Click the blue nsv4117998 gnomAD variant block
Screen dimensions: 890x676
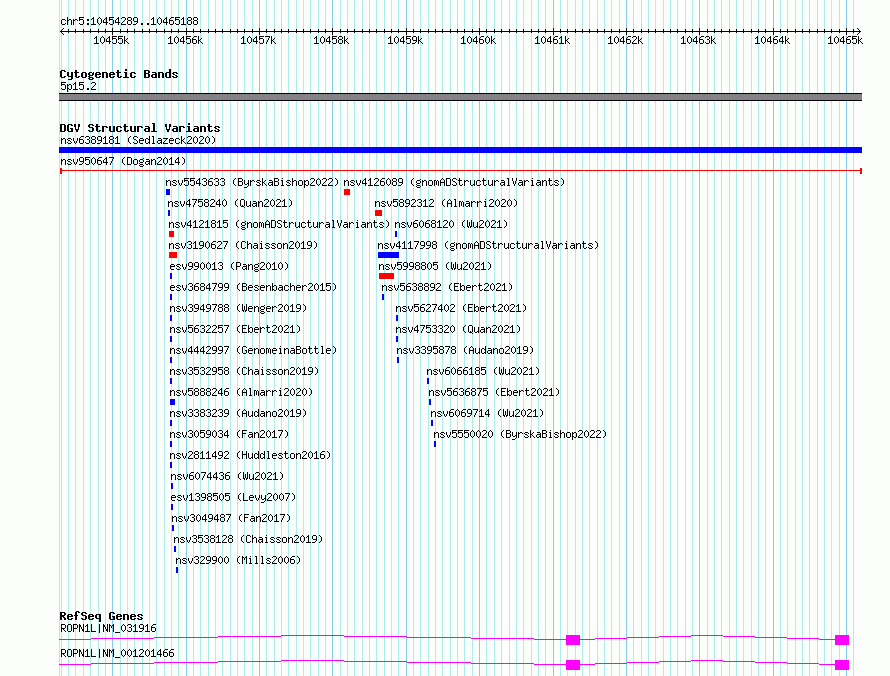[x=388, y=255]
